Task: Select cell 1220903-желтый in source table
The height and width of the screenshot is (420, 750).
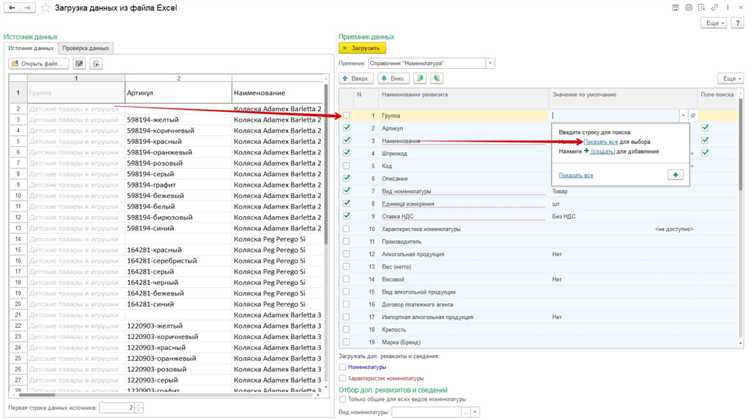Action: tap(178, 326)
